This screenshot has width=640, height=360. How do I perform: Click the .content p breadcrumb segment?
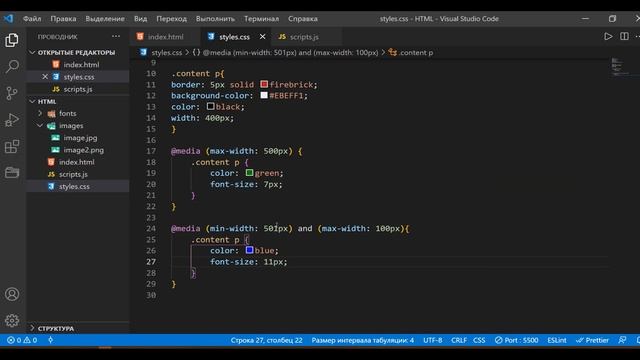coord(416,53)
